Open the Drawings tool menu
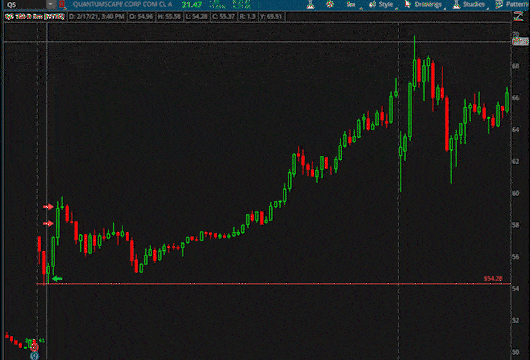 tap(424, 4)
